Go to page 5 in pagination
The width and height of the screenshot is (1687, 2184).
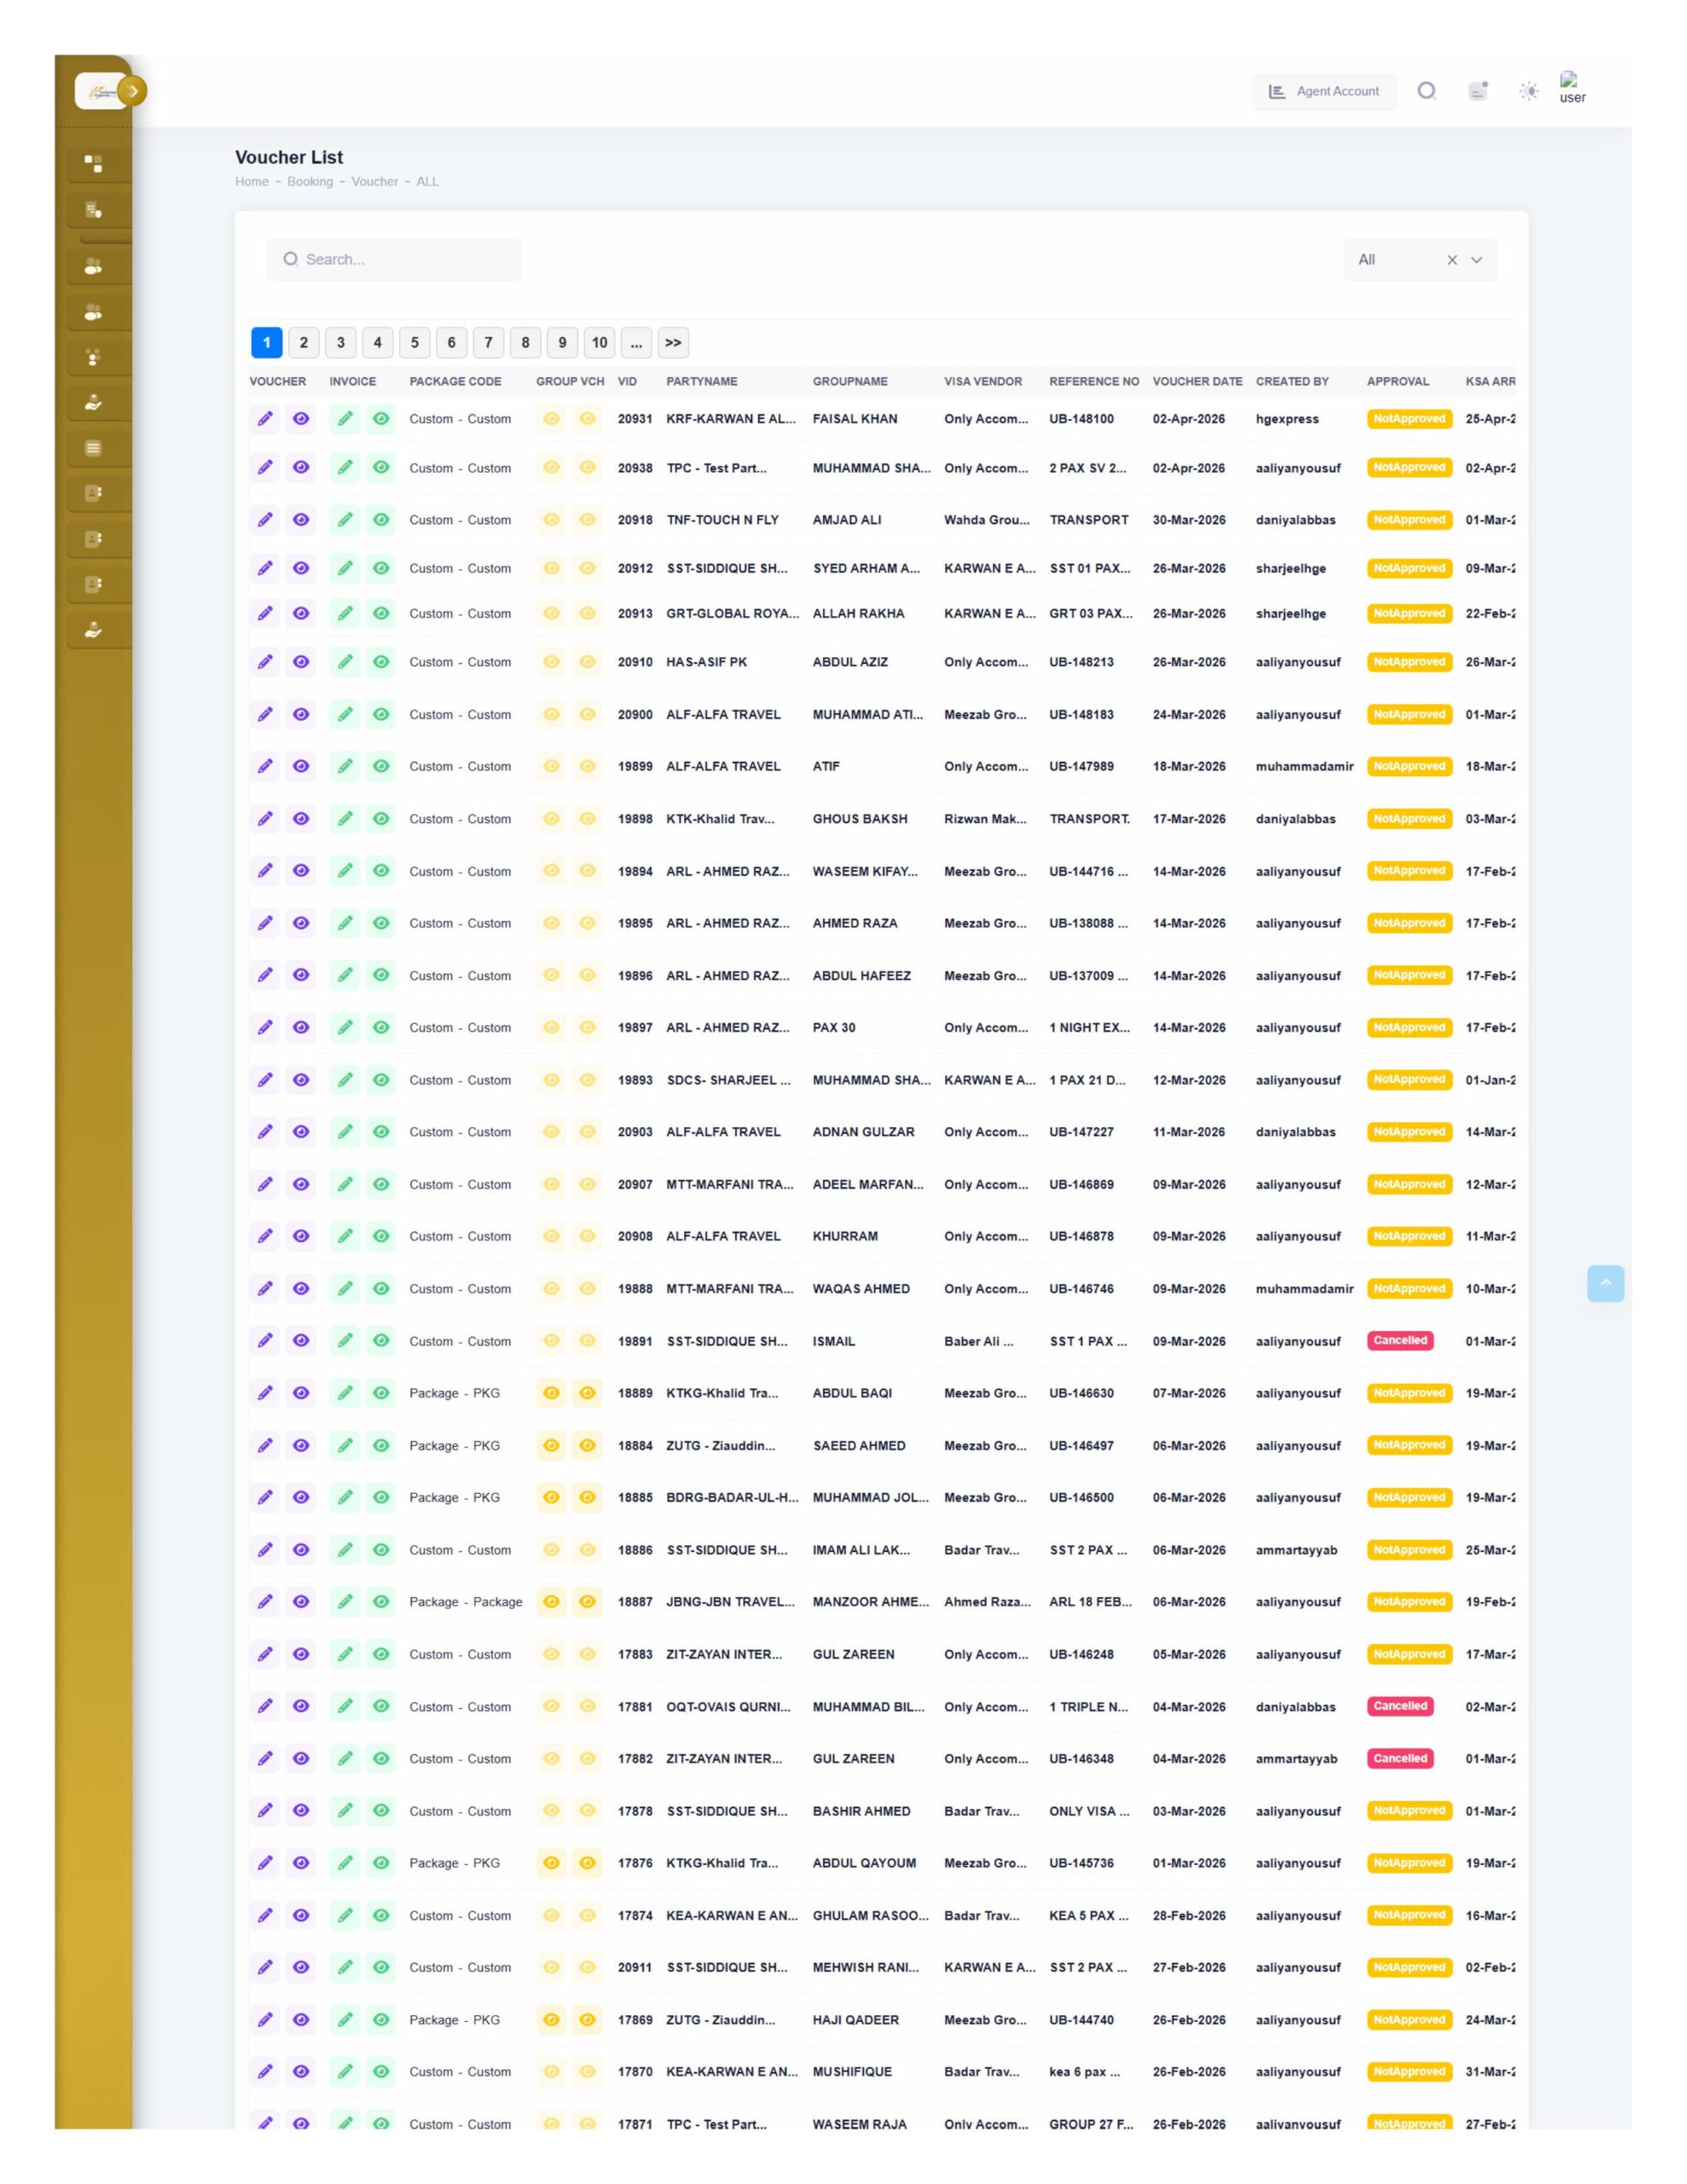(x=414, y=343)
